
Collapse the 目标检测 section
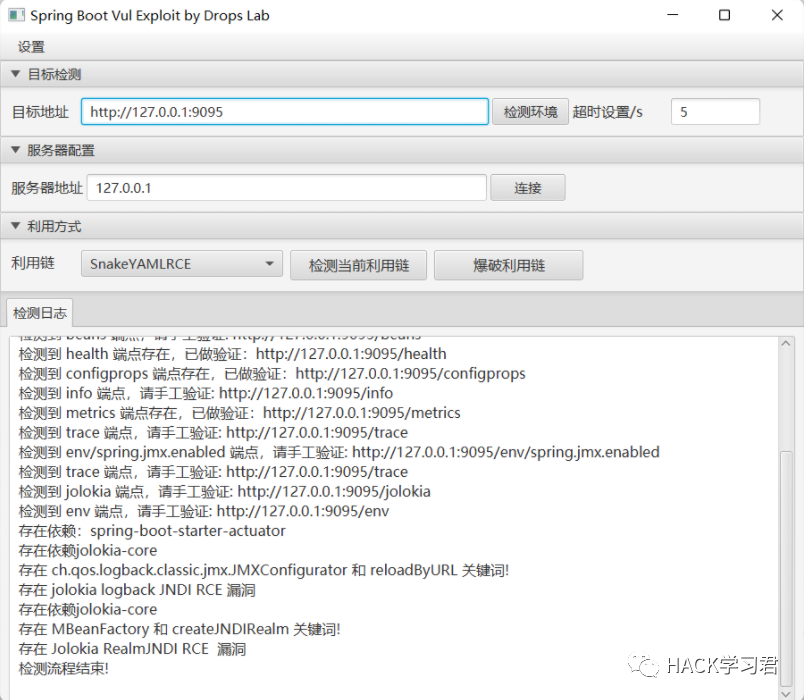(15, 74)
